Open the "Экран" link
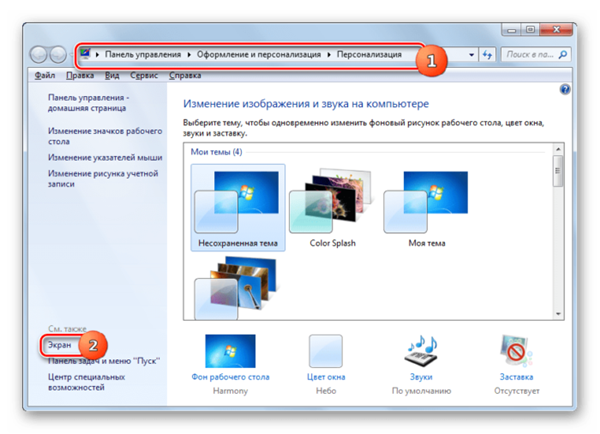This screenshot has height=434, width=600. tap(59, 345)
